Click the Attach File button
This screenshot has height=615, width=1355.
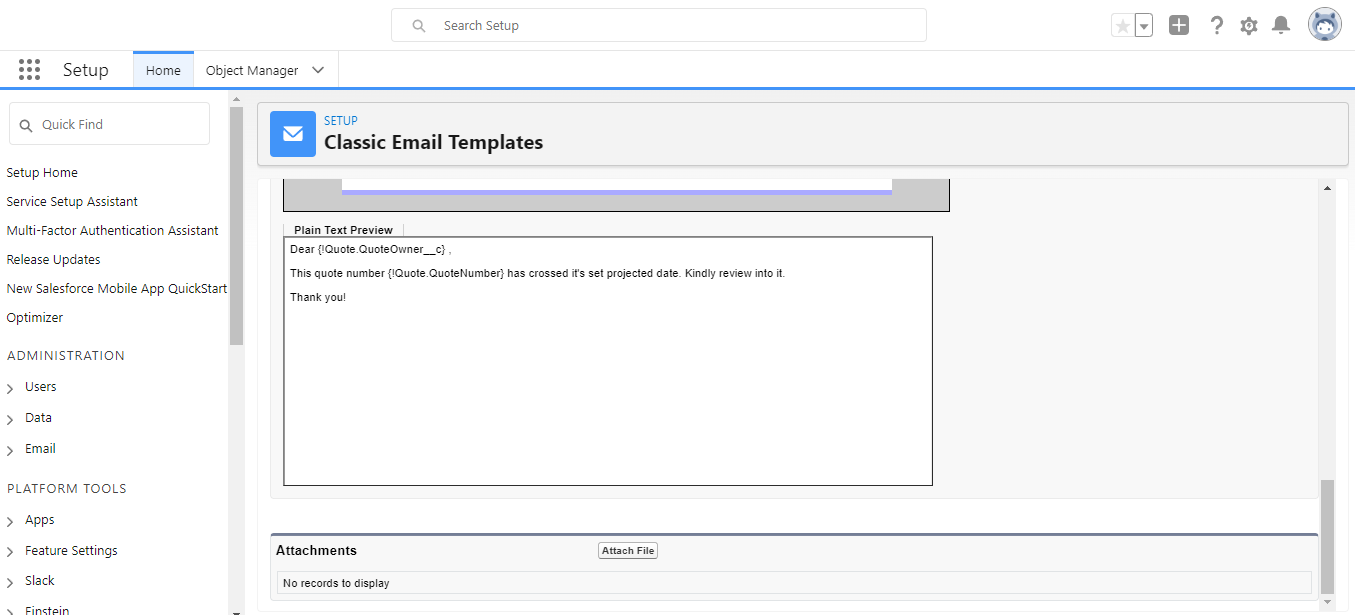[628, 551]
